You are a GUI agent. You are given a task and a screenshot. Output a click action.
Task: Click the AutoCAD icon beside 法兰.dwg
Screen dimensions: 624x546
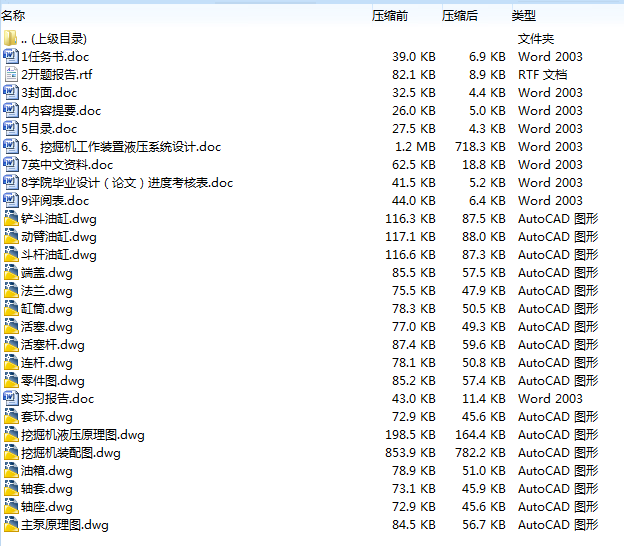[11, 290]
